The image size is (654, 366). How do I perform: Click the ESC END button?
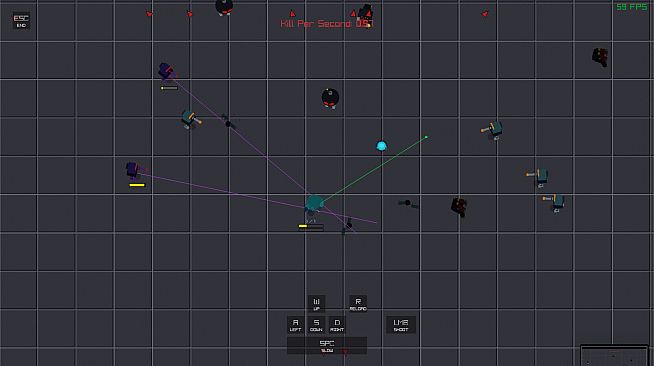click(21, 20)
